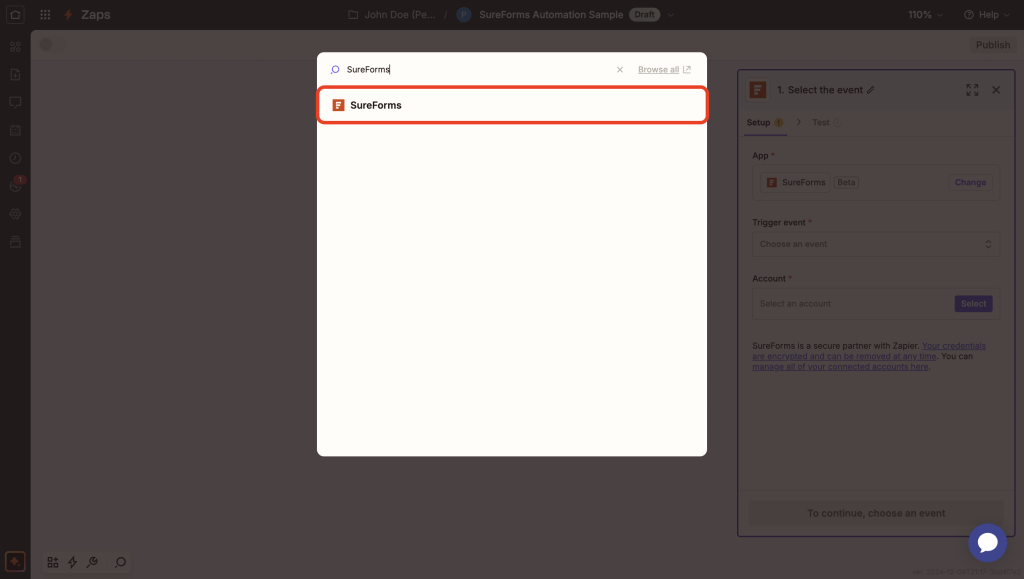Click the wrench tools icon in bottom toolbar

(x=91, y=562)
